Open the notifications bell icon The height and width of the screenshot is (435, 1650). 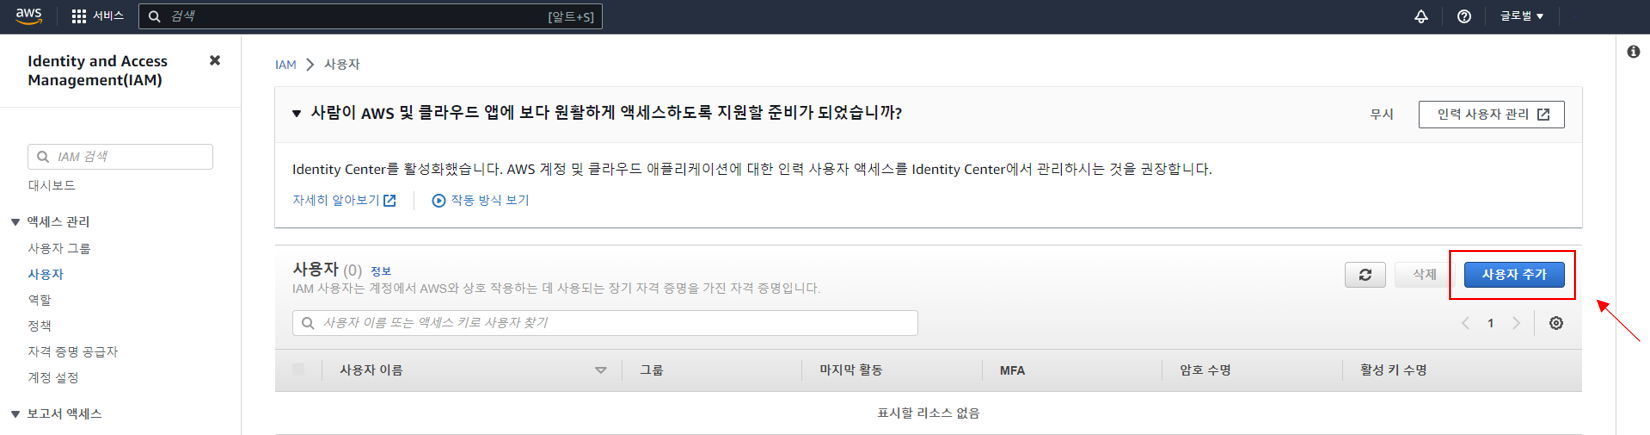(1421, 16)
